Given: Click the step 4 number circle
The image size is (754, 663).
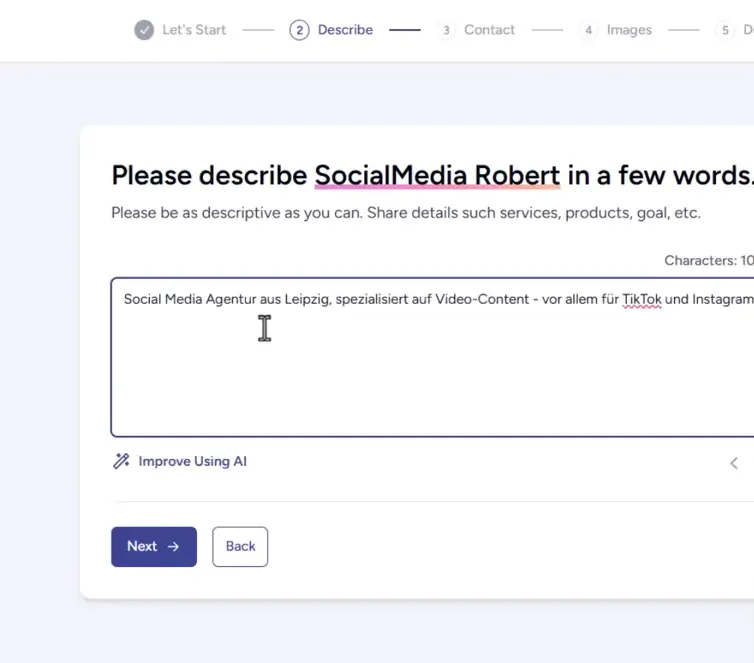Looking at the screenshot, I should tap(588, 30).
